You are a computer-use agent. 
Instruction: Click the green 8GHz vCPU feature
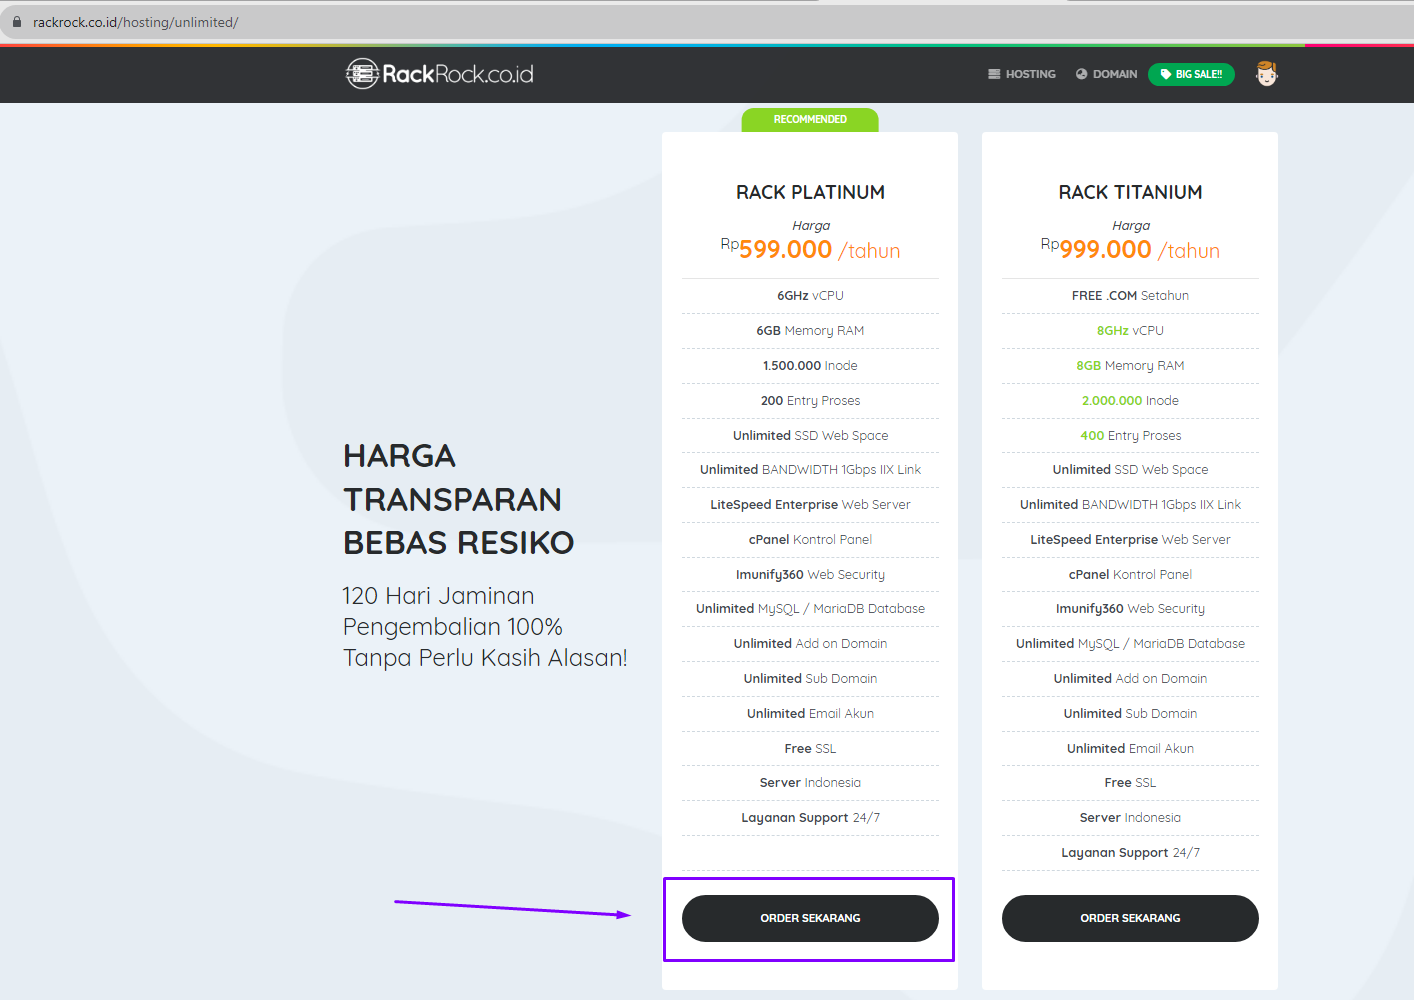click(1130, 331)
